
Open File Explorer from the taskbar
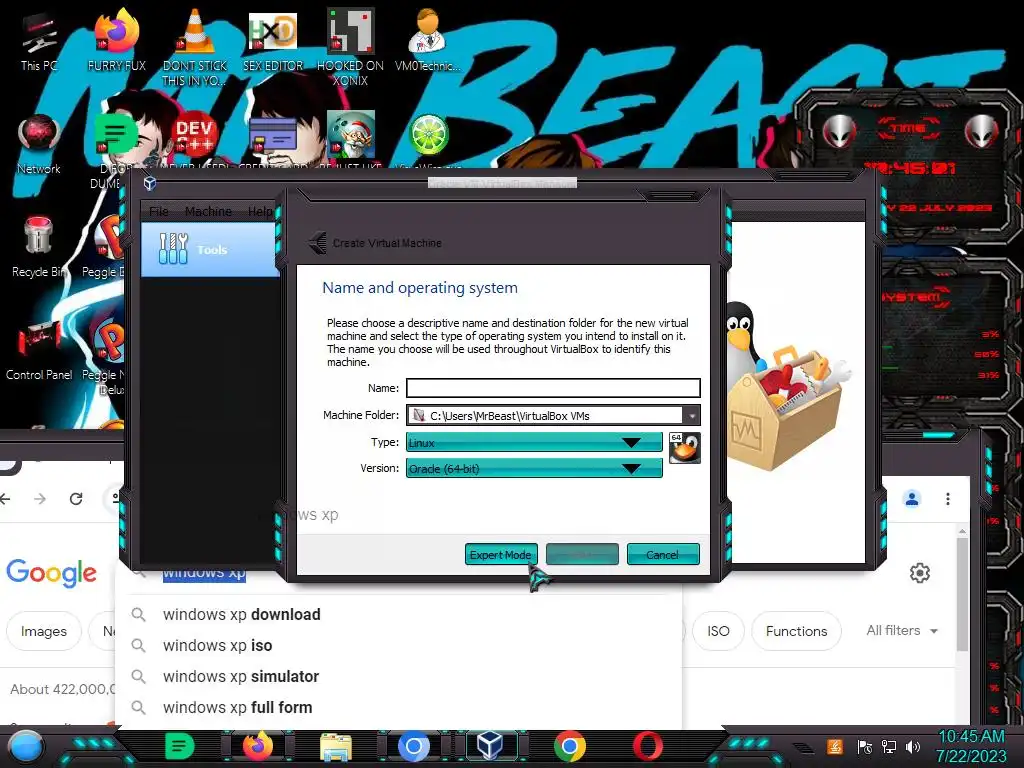pyautogui.click(x=336, y=748)
